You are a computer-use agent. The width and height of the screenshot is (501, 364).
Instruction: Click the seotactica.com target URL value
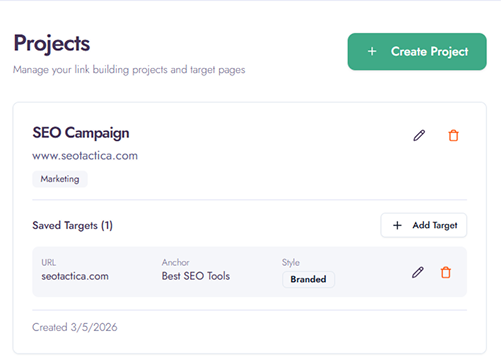click(75, 276)
